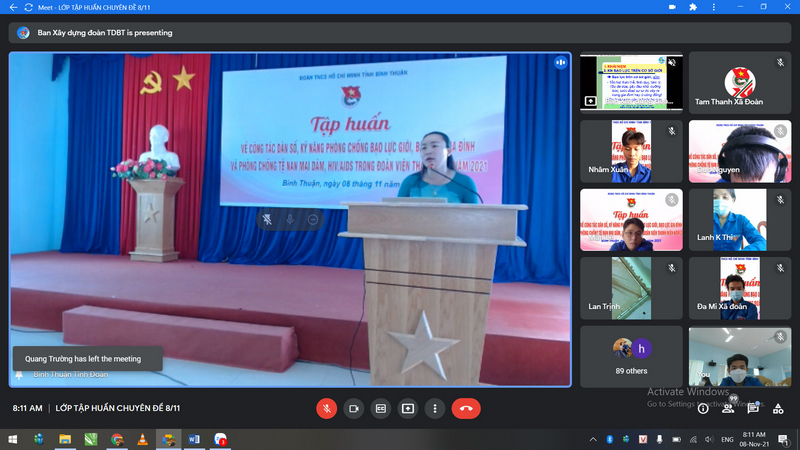Open Chrome app three-dot menu in title bar
This screenshot has width=800, height=450.
coord(714,8)
